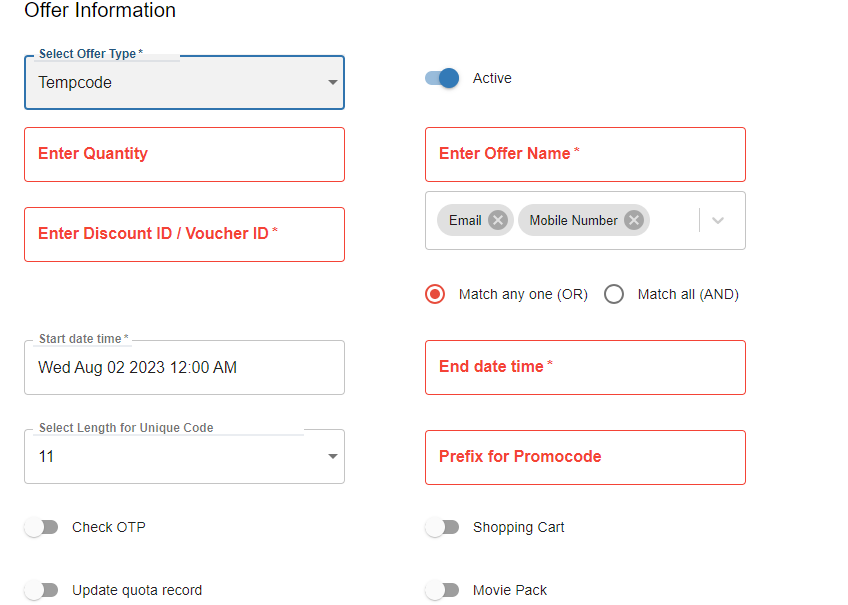Click the Email chip label
This screenshot has width=848, height=605.
(465, 221)
